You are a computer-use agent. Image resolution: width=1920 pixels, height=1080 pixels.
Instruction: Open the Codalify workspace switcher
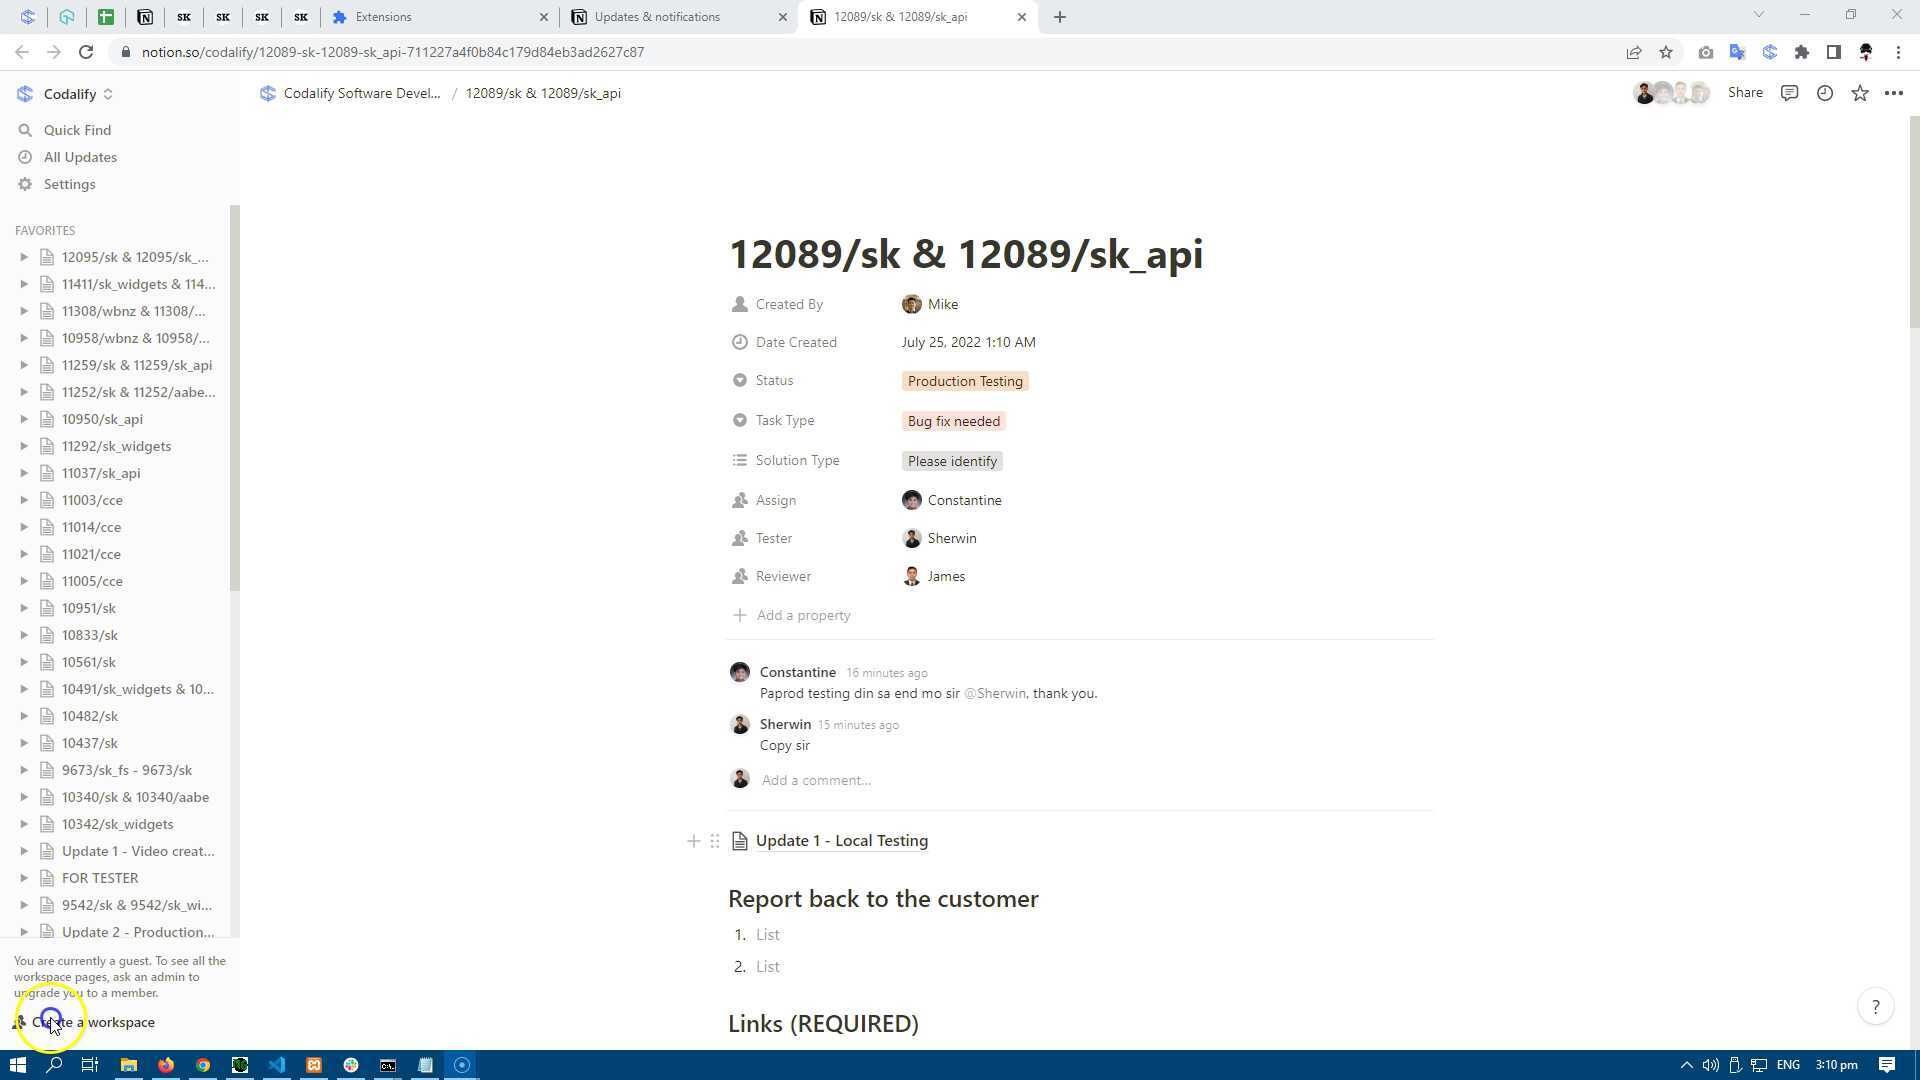(x=70, y=94)
